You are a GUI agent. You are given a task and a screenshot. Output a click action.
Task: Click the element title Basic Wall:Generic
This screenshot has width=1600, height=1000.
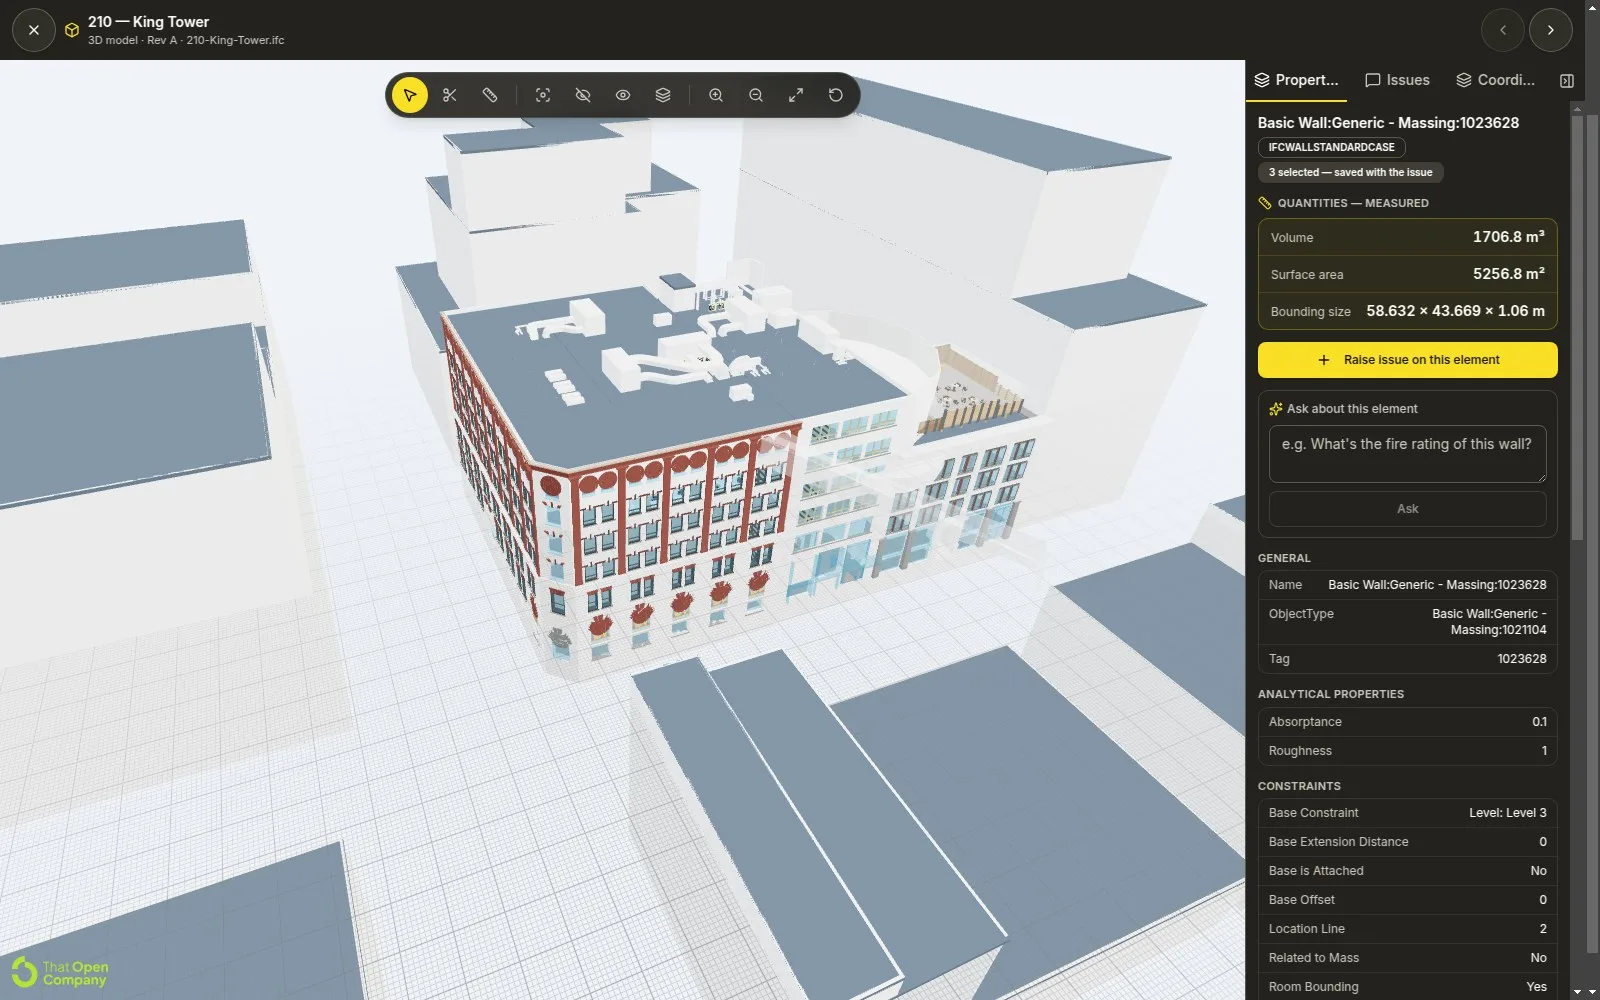tap(1388, 123)
